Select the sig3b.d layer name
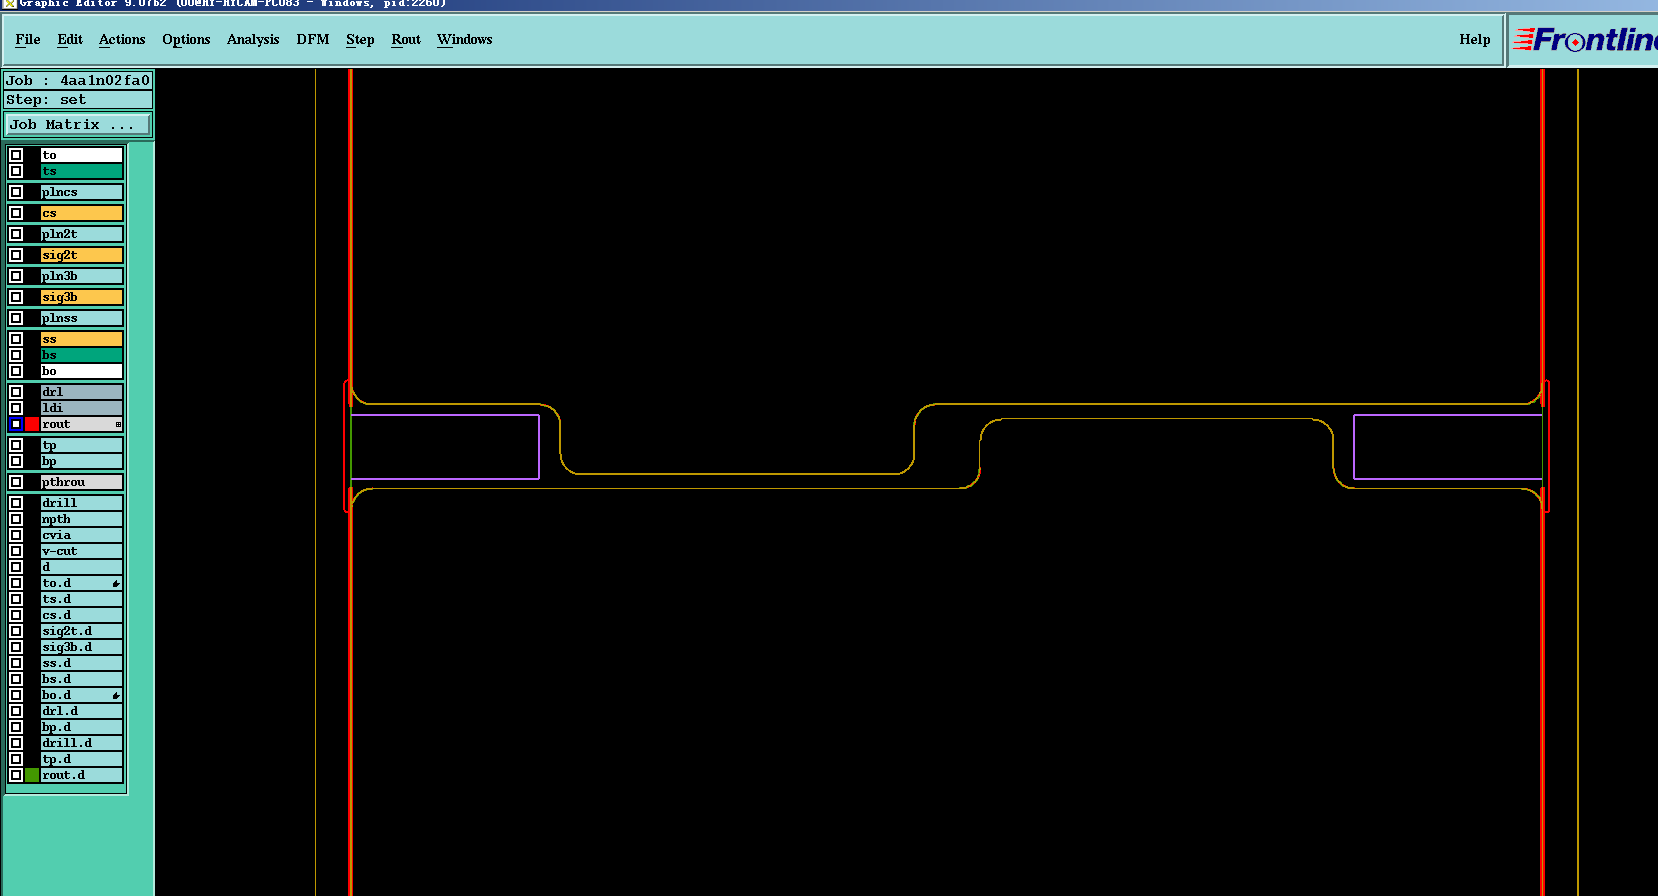The width and height of the screenshot is (1658, 896). (x=82, y=647)
